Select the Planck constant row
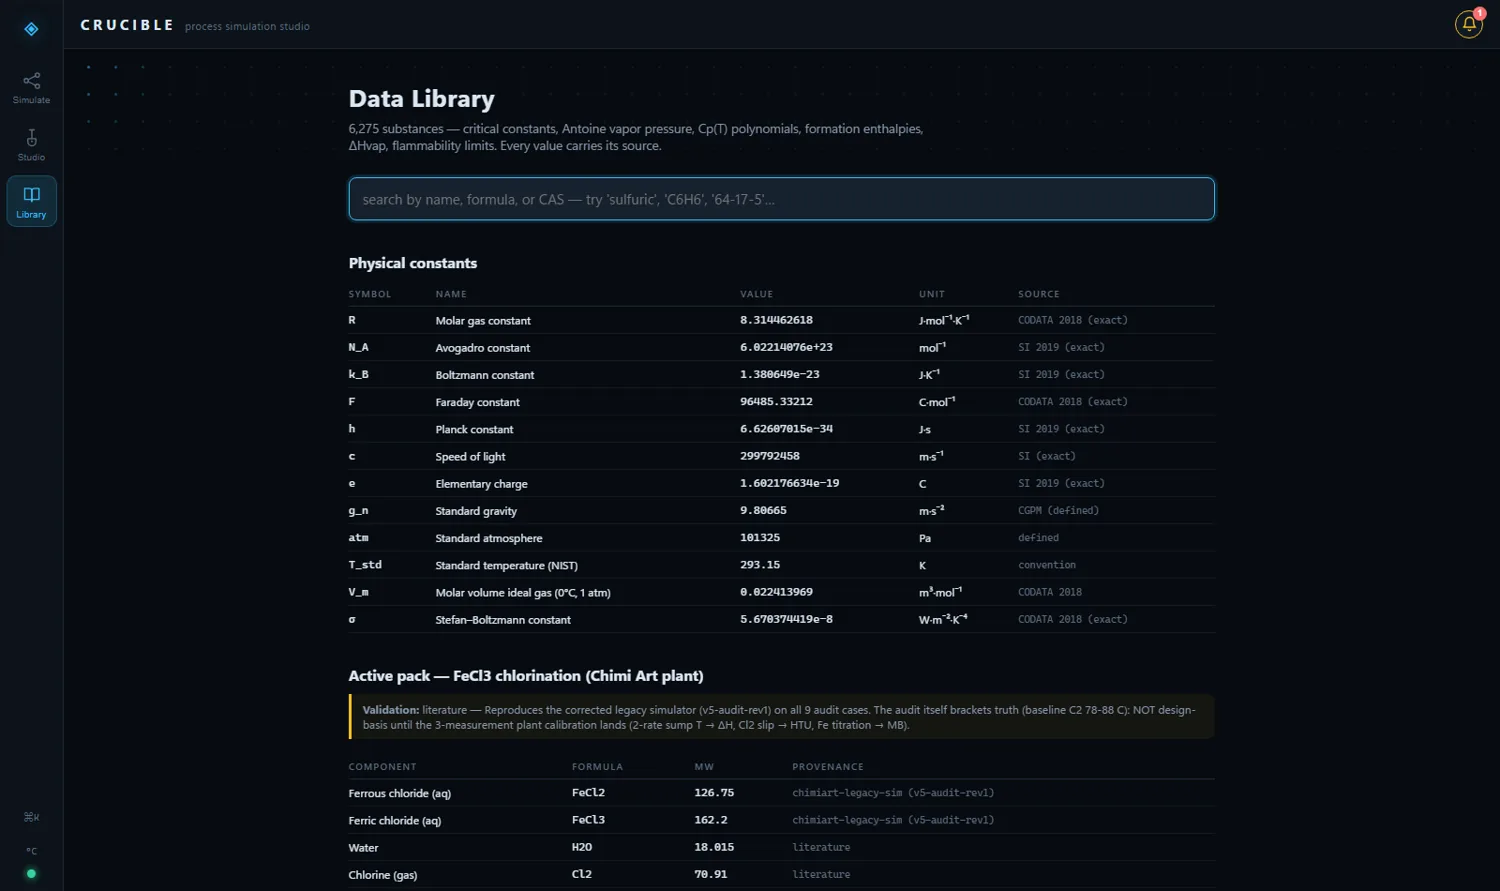Viewport: 1500px width, 891px height. click(x=781, y=429)
